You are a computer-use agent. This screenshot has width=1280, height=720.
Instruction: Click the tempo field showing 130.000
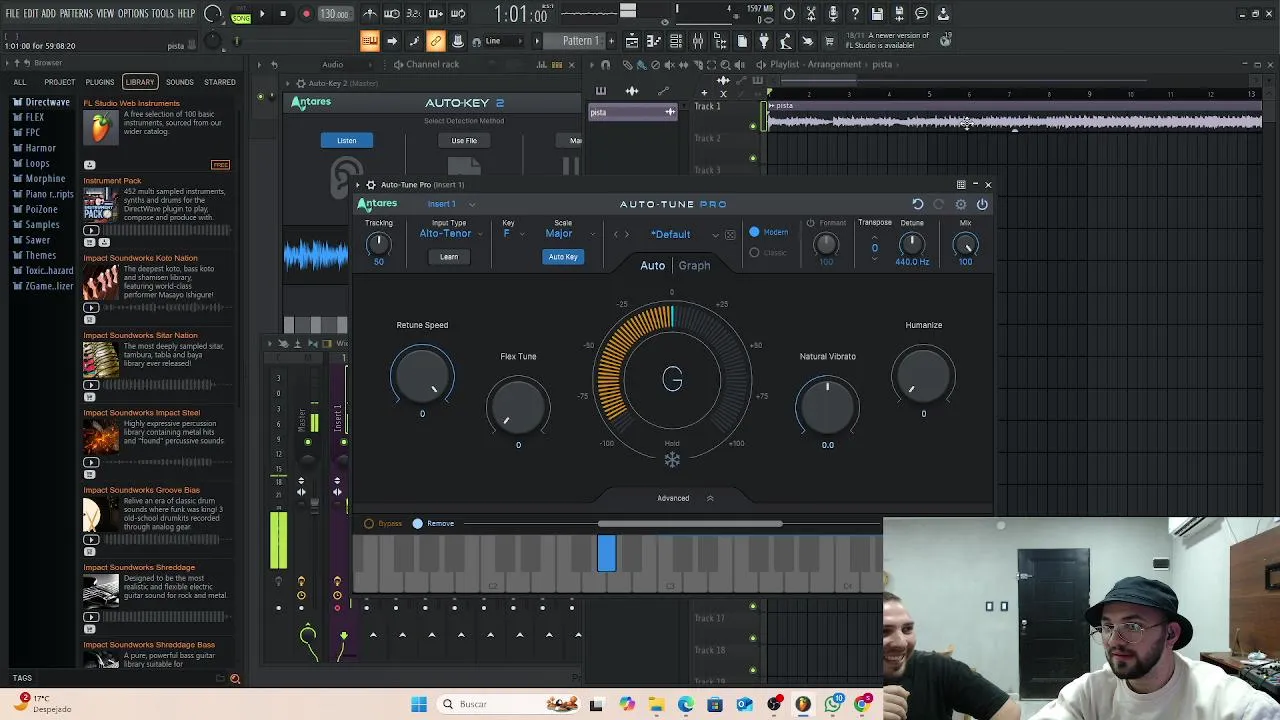[335, 14]
